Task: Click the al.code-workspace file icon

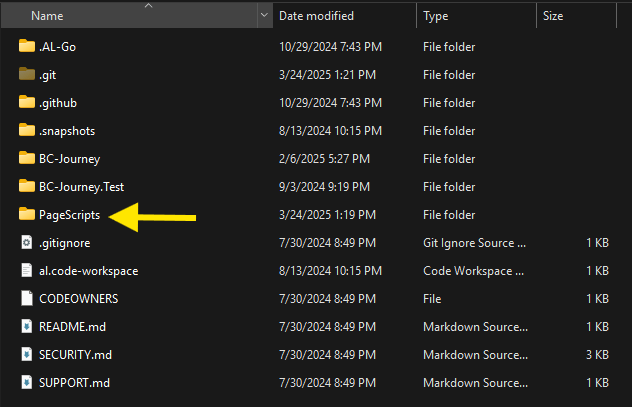Action: coord(27,270)
